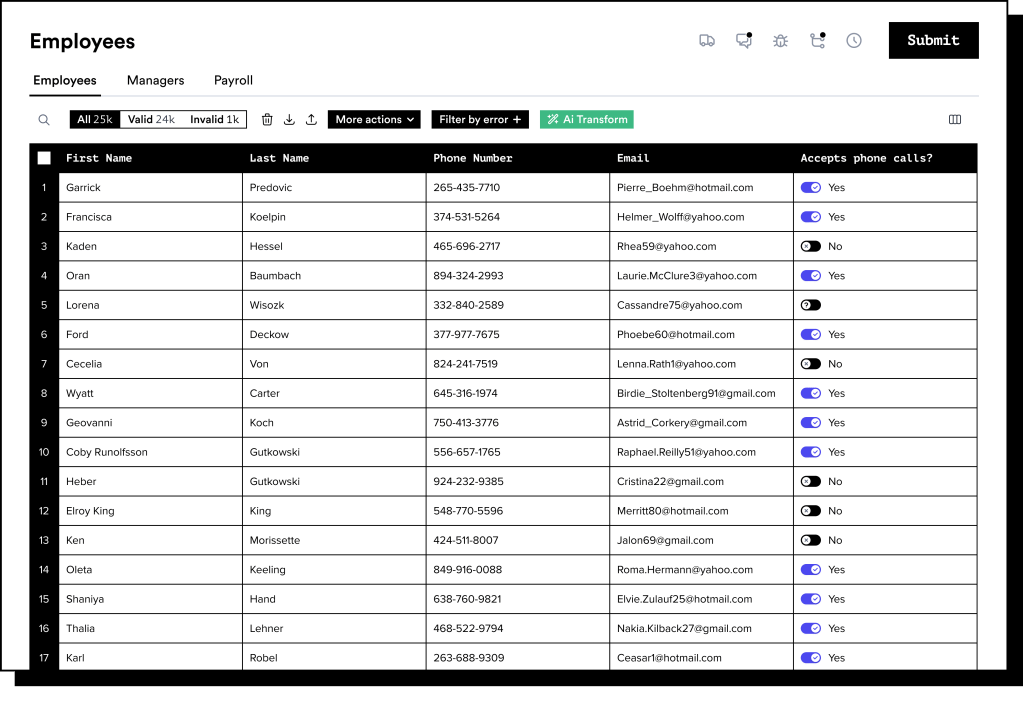Screen dimensions: 1023x722
Task: Delete selected rows with the trash icon
Action: pyautogui.click(x=266, y=119)
